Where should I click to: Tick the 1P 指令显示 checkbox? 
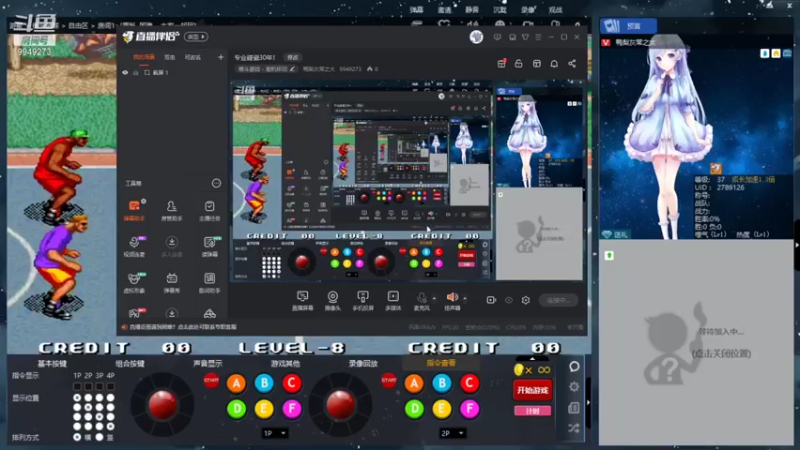77,386
